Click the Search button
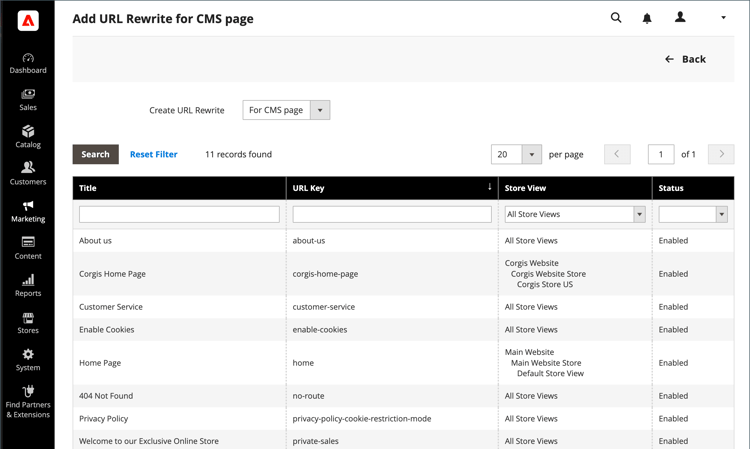Image resolution: width=750 pixels, height=449 pixels. click(x=96, y=154)
